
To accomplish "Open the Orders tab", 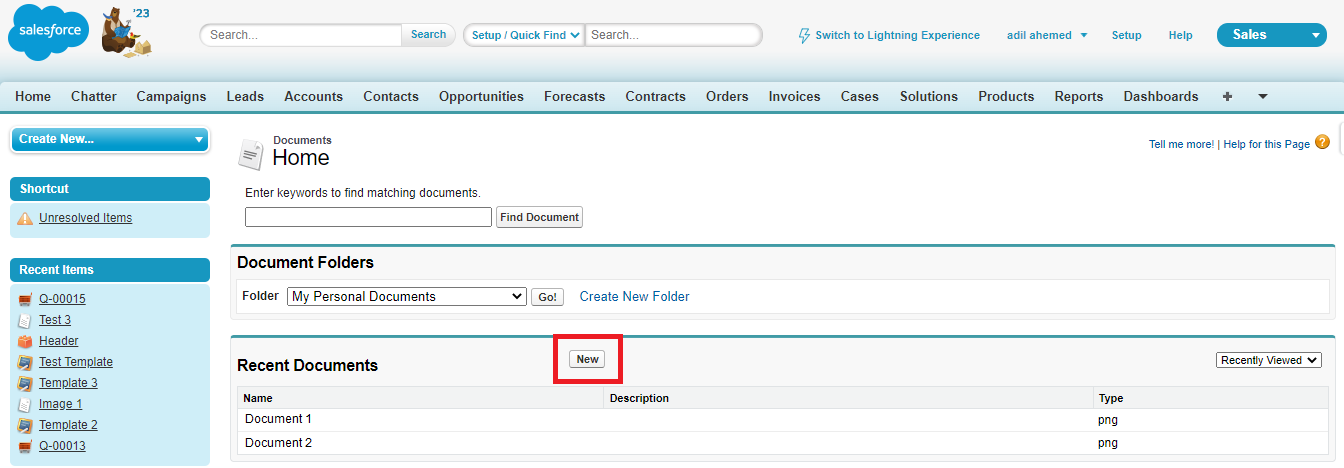I will coord(727,97).
